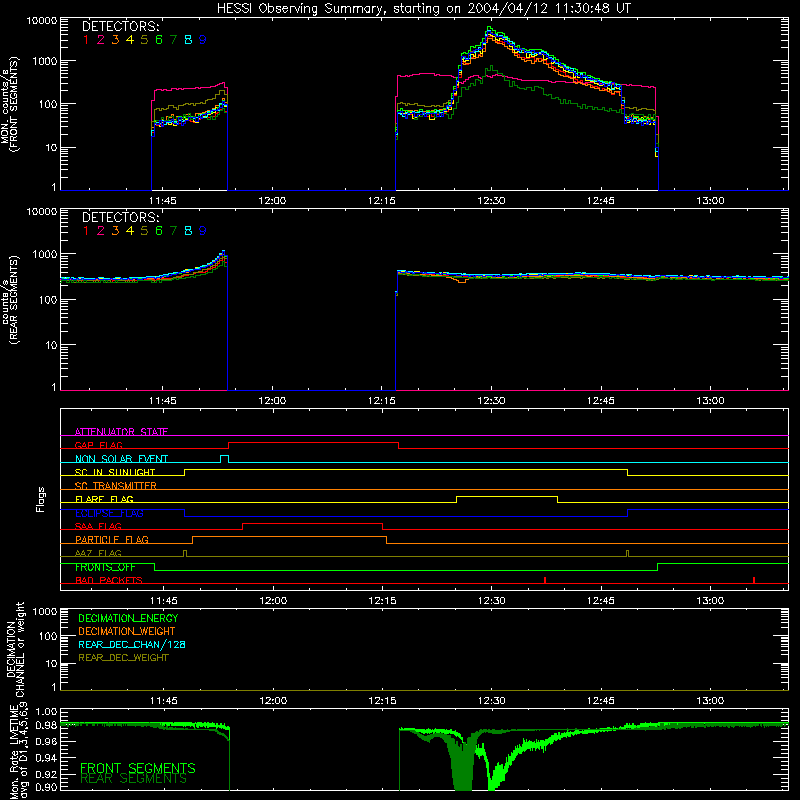Select detector 1 label in front segments panel
This screenshot has height=800, width=800.
[86, 40]
